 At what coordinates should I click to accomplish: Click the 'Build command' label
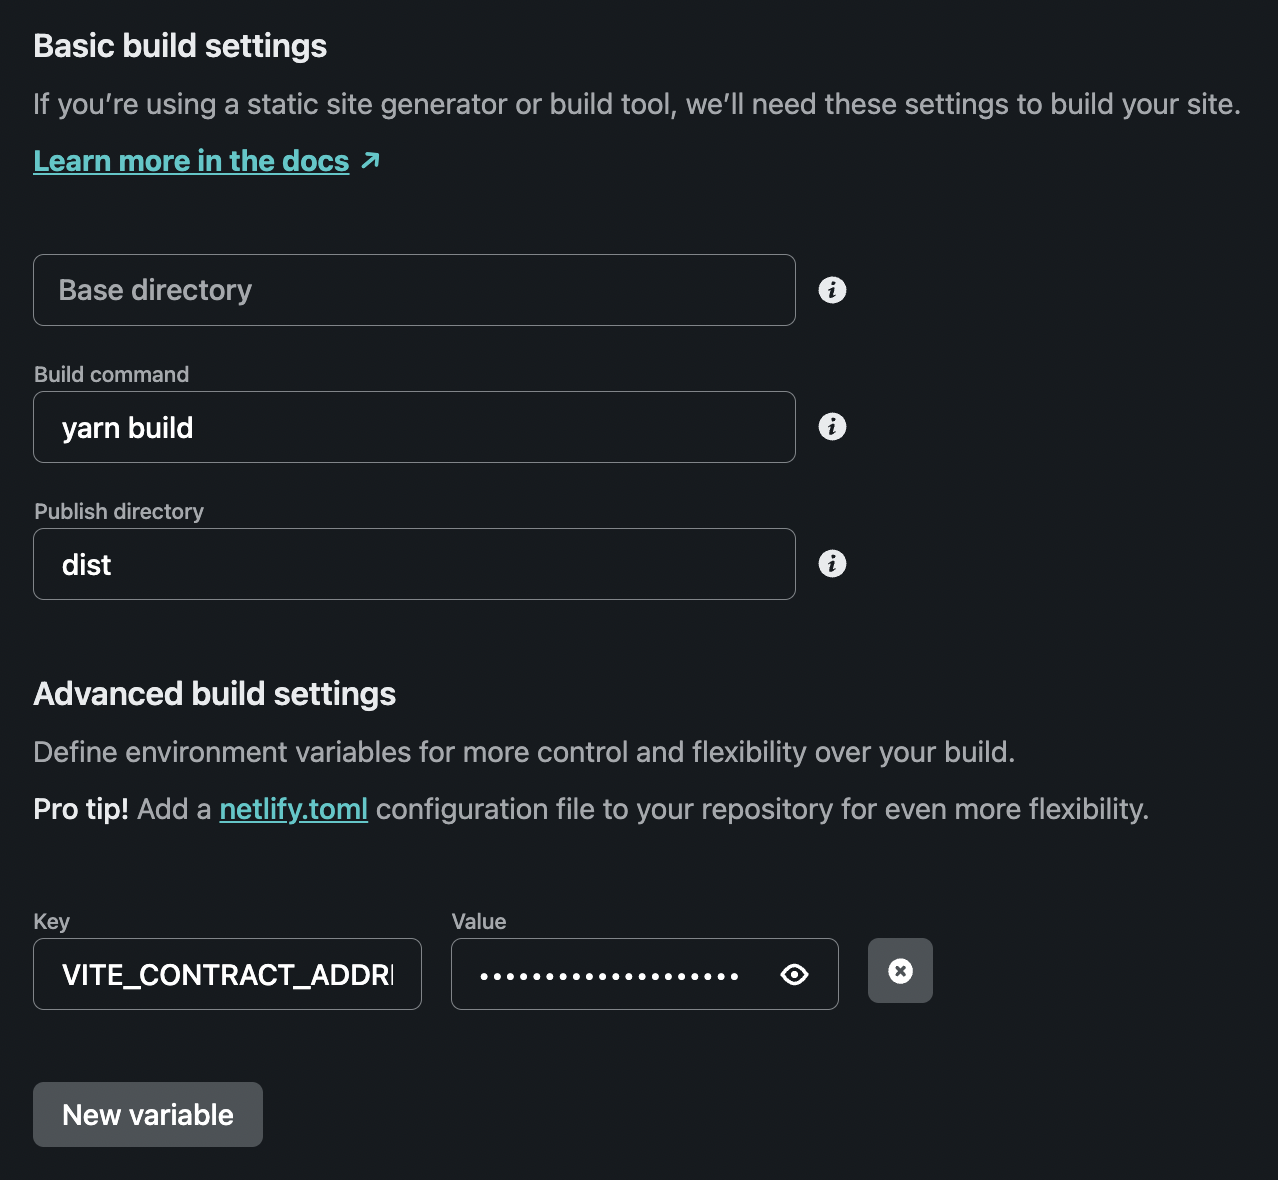(x=111, y=374)
